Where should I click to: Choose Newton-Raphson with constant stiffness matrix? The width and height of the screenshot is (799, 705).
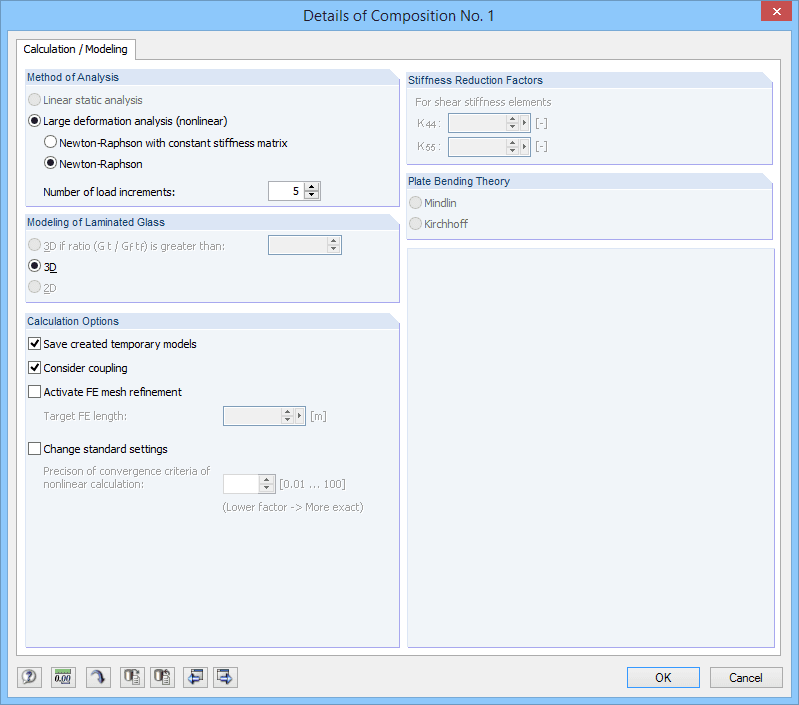(x=166, y=143)
